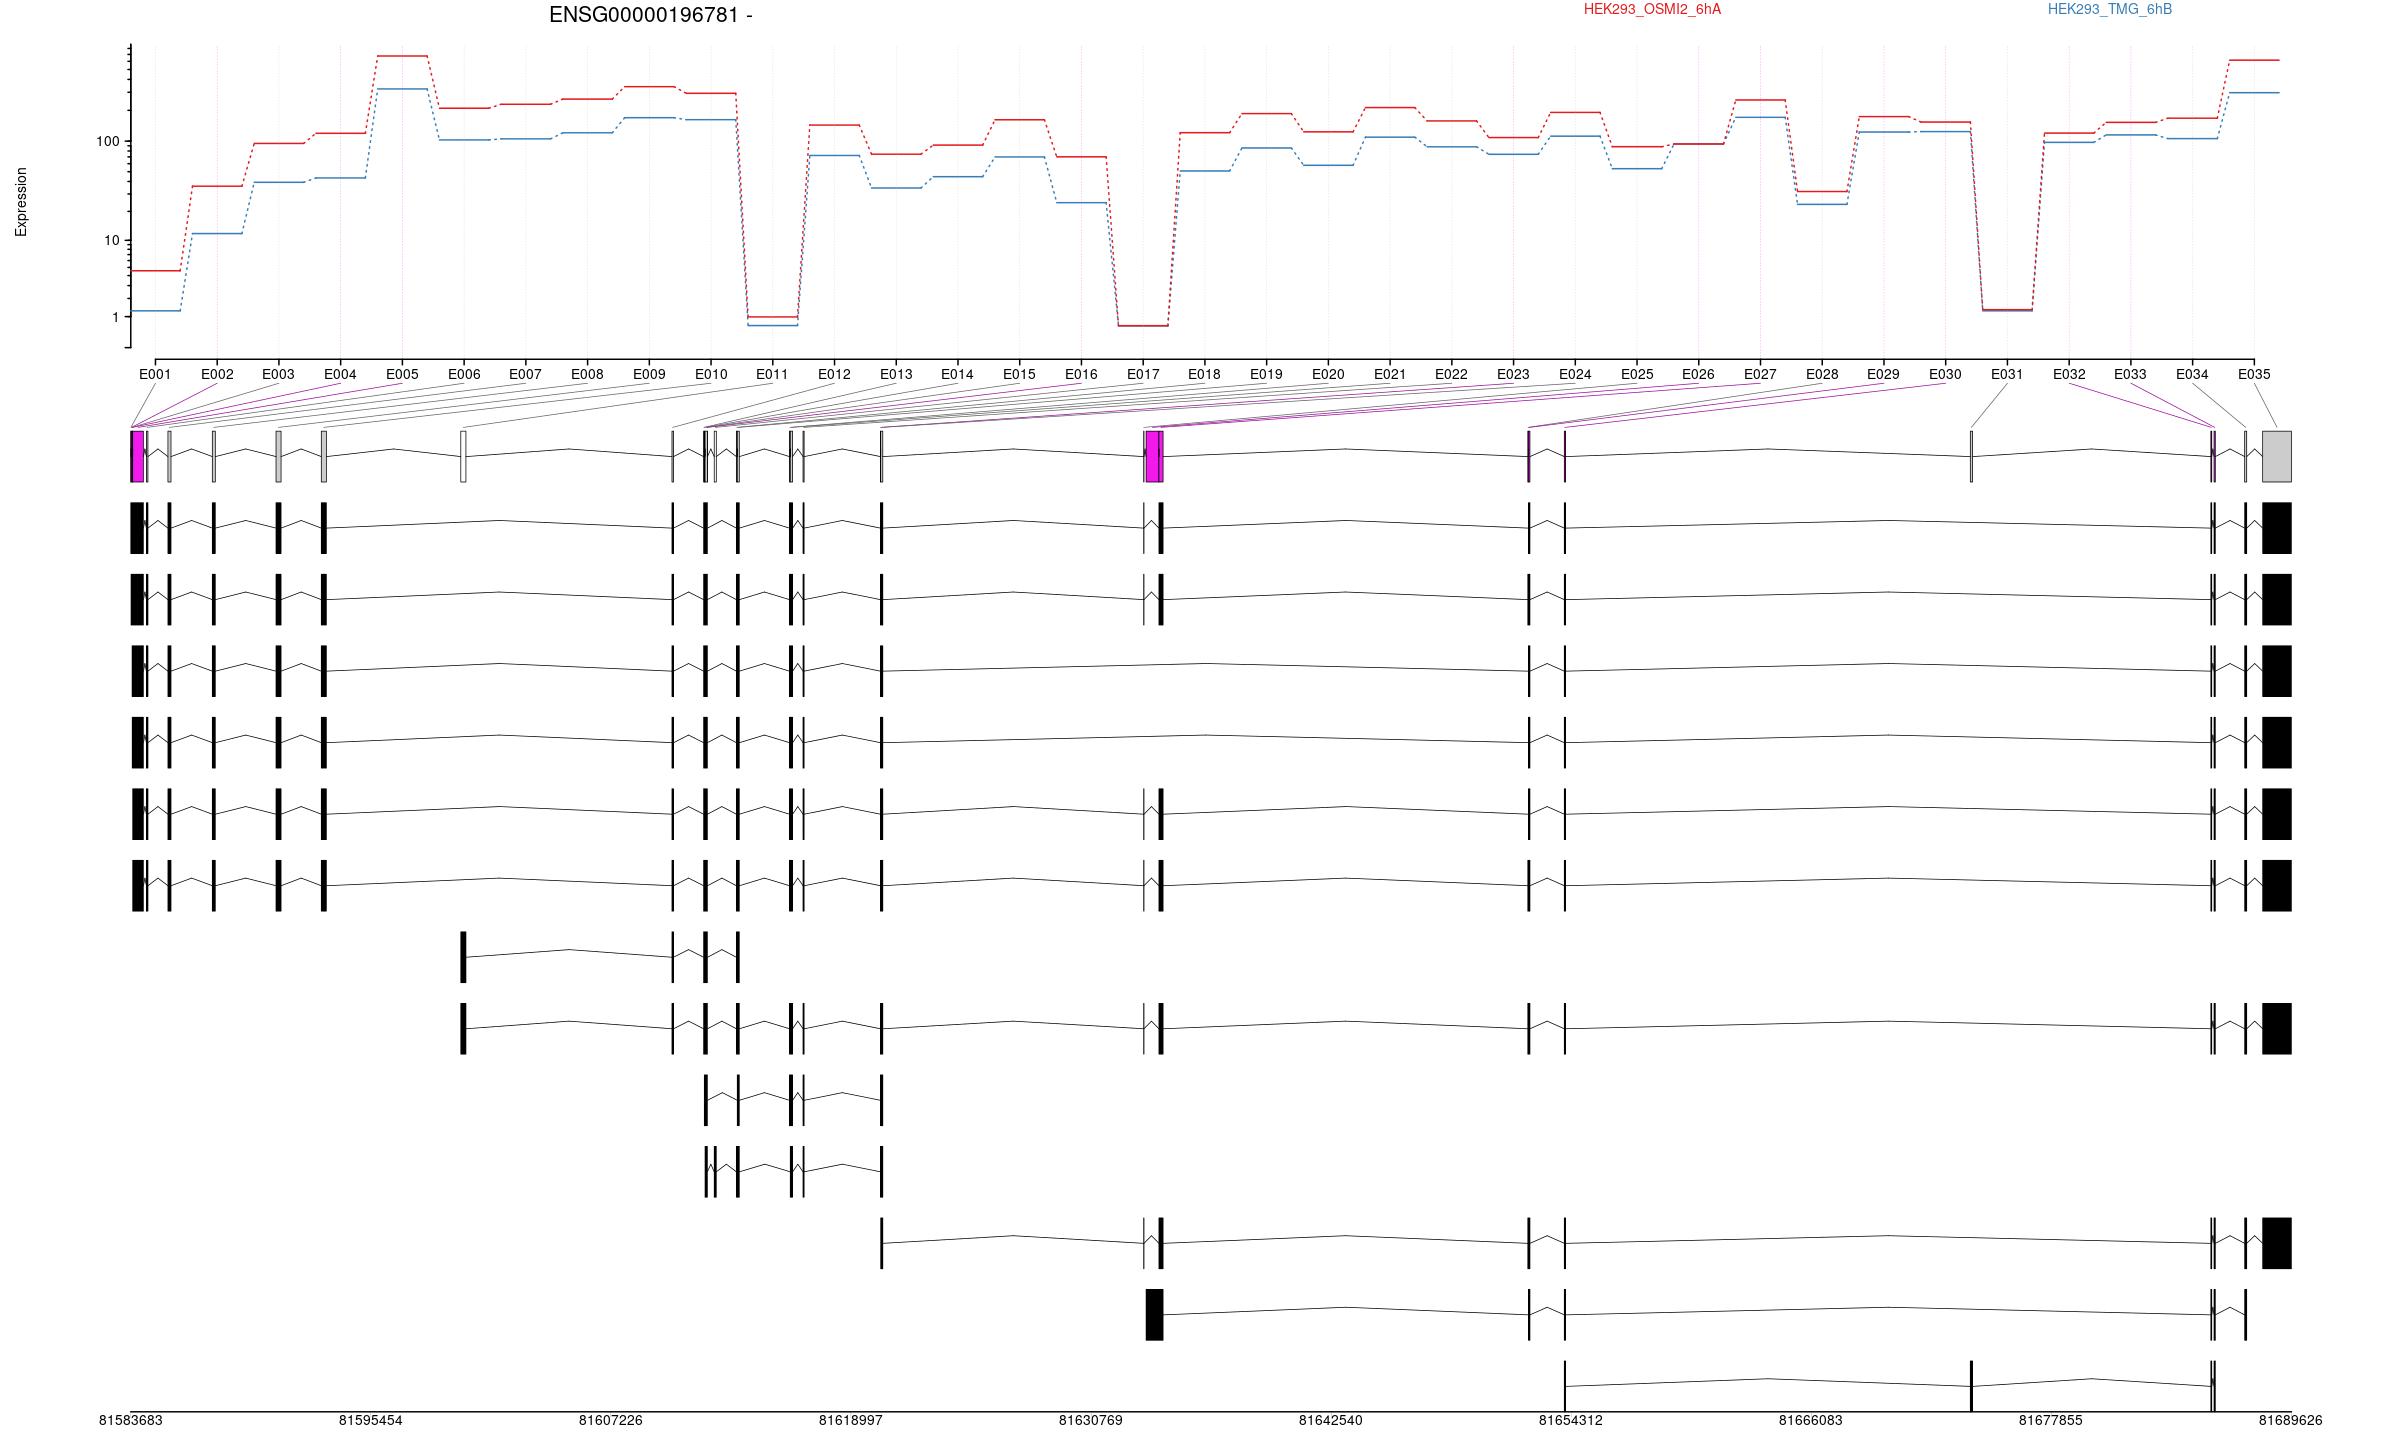Click y-axis tick value 1
Viewport: 2400px width, 1440px height.
pos(115,318)
